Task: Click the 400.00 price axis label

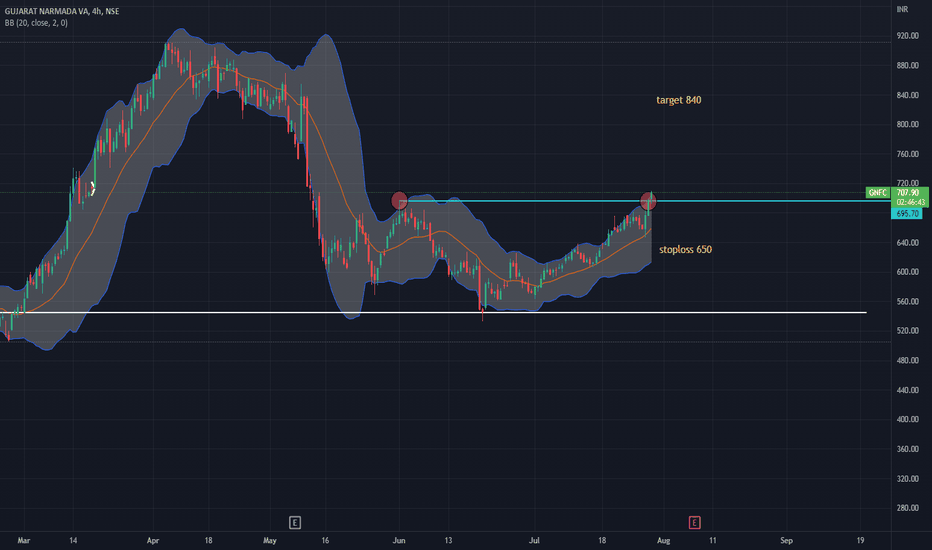Action: (x=908, y=419)
